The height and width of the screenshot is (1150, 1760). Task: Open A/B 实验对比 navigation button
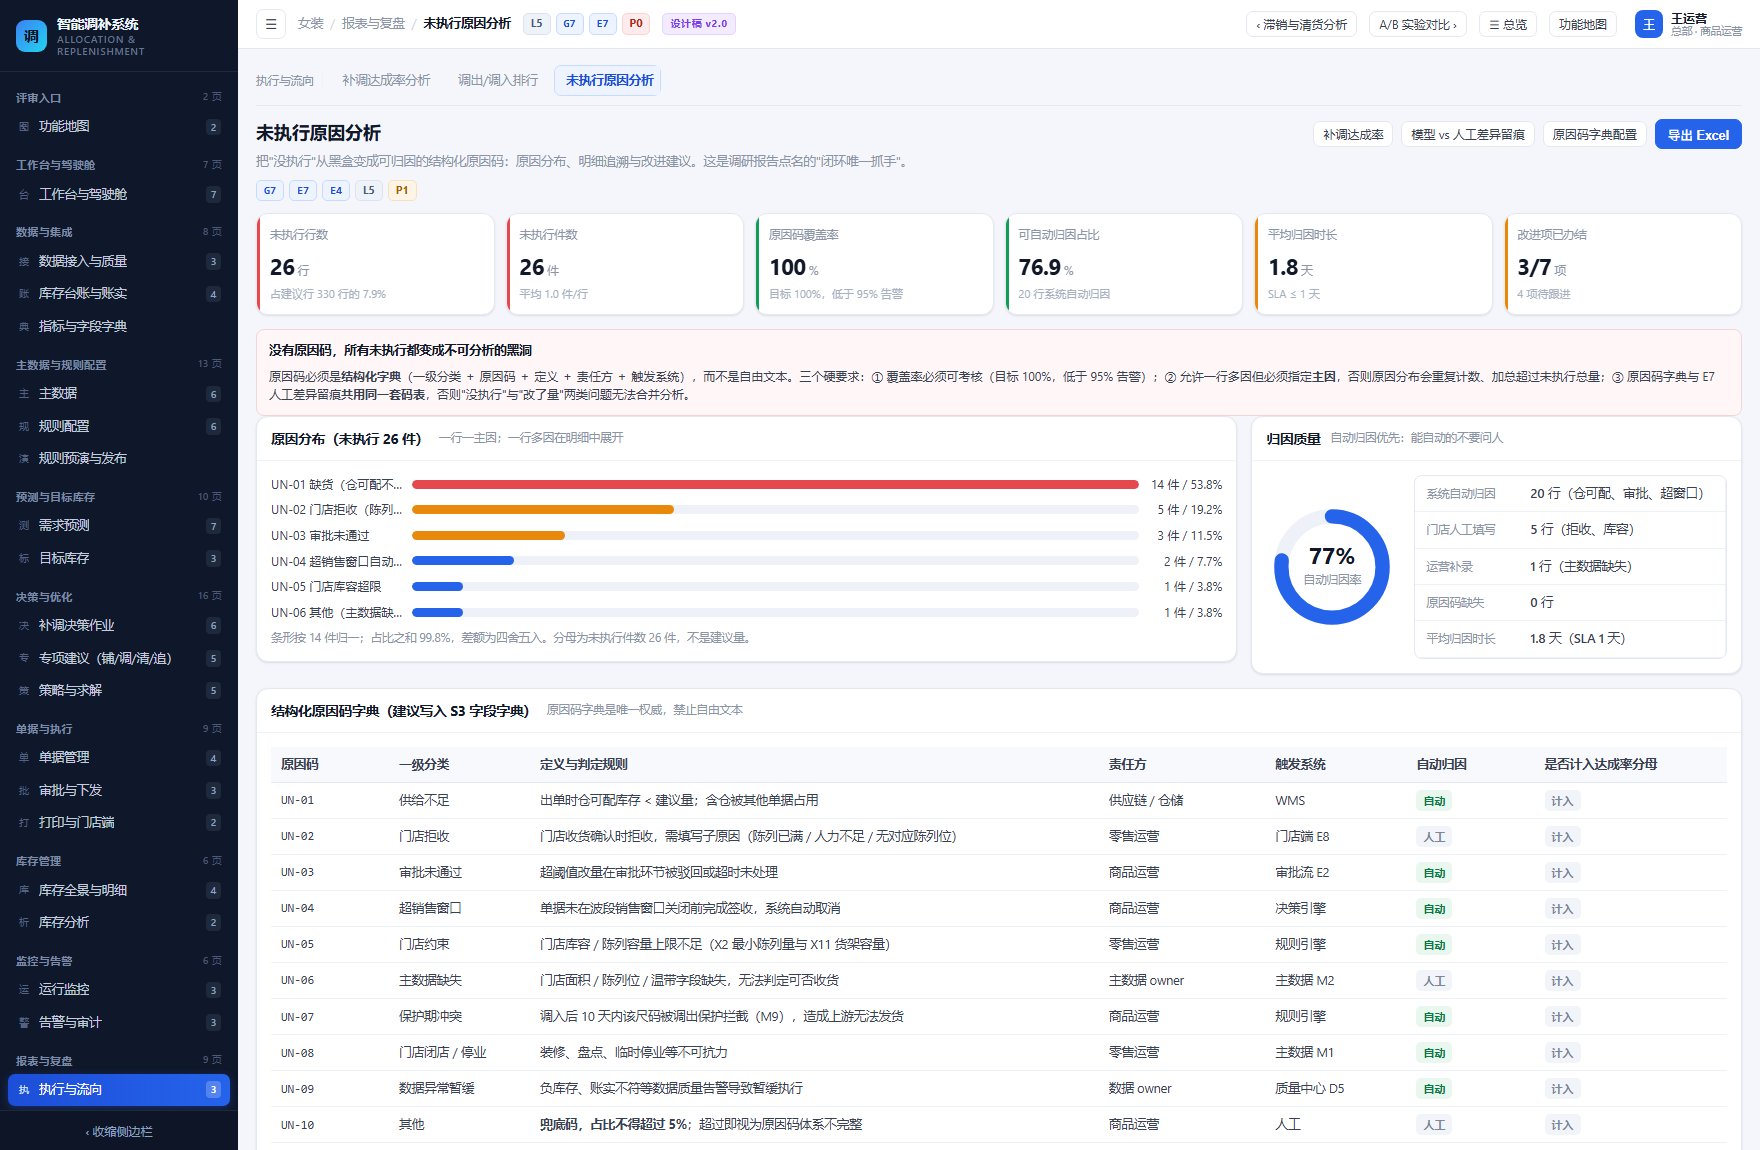1417,24
